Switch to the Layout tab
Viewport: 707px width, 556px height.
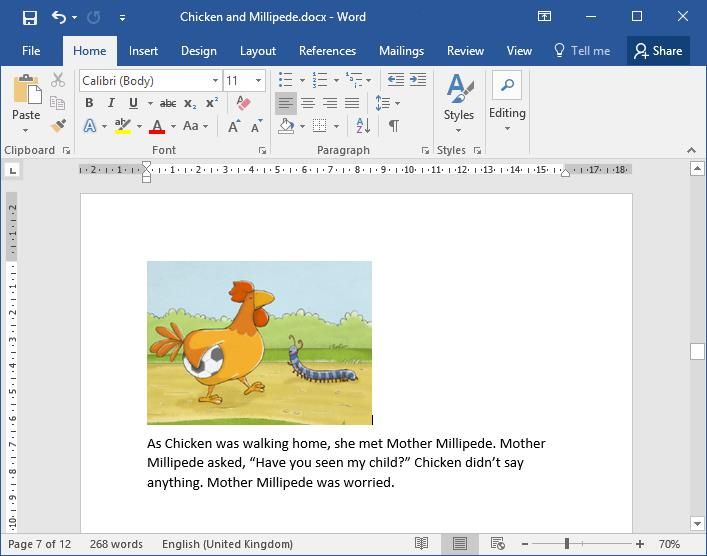[x=258, y=51]
